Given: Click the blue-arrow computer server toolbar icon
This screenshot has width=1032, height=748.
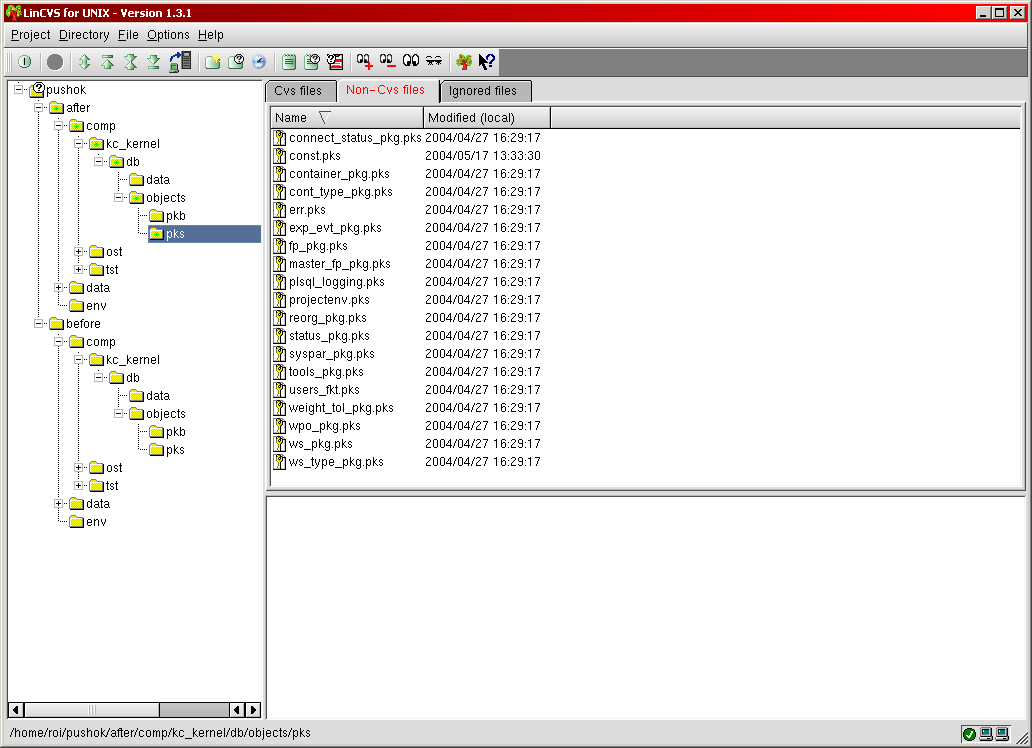Looking at the screenshot, I should (180, 62).
